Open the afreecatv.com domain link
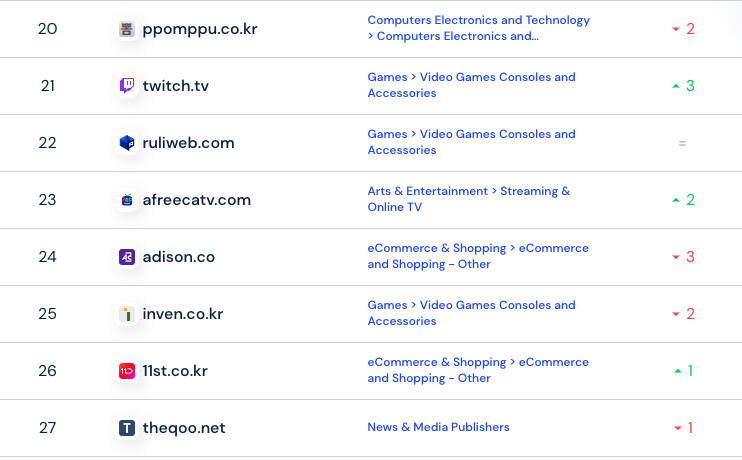This screenshot has height=460, width=742. pos(196,200)
